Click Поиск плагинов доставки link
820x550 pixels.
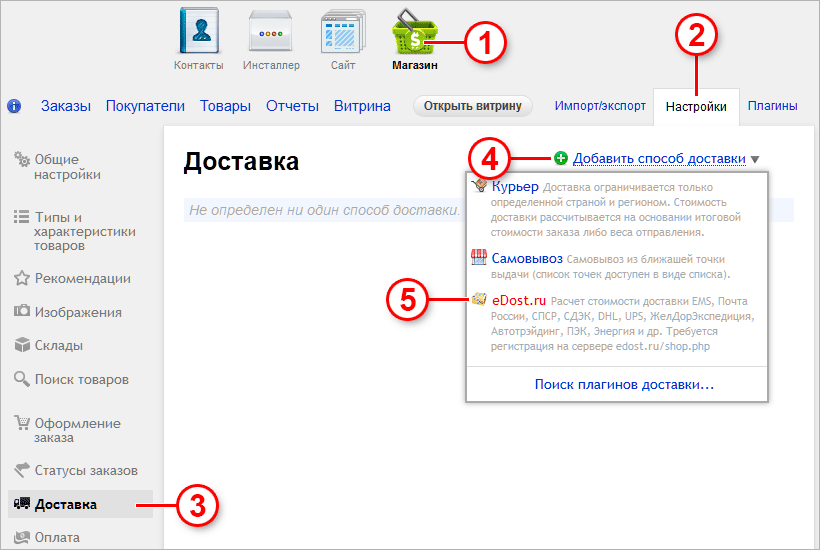click(x=624, y=385)
